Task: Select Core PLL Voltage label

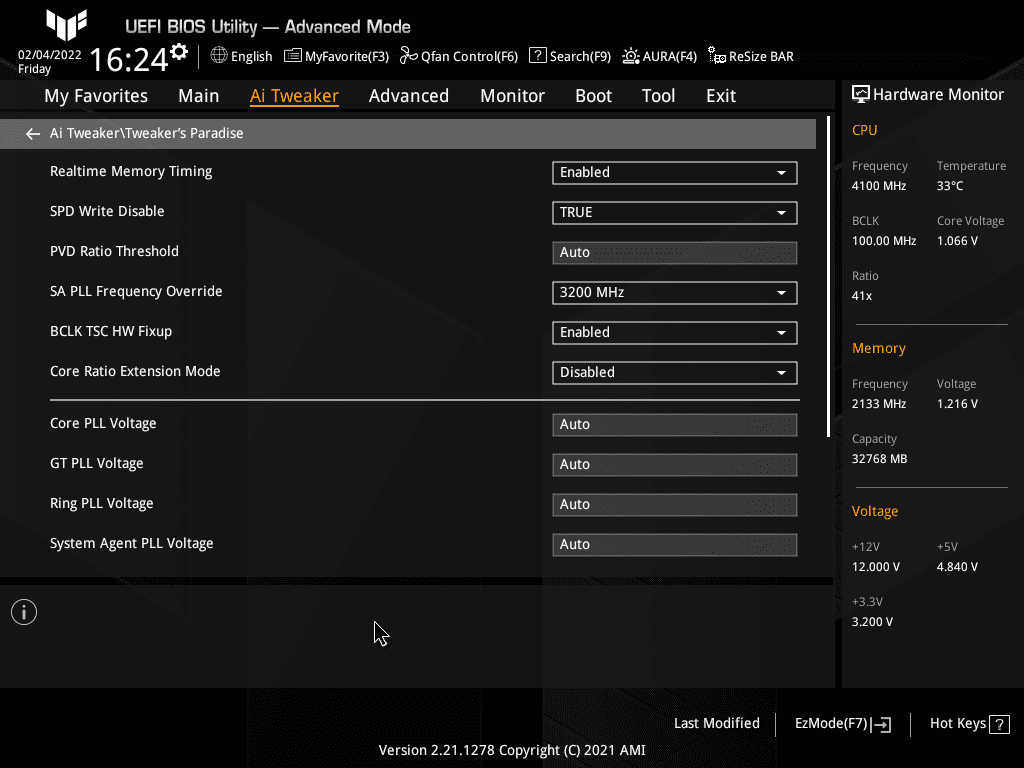Action: [x=103, y=424]
